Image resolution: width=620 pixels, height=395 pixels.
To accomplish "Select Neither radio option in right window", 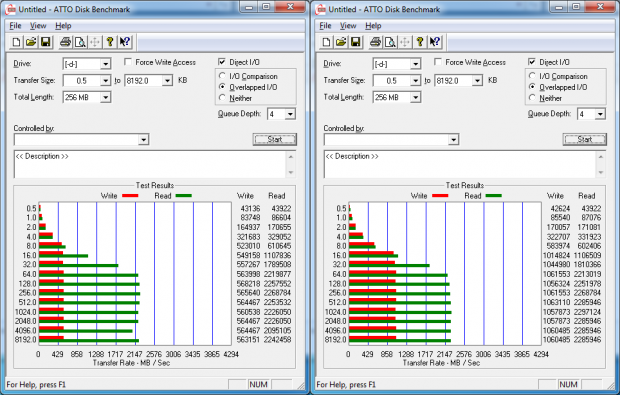I will click(532, 98).
